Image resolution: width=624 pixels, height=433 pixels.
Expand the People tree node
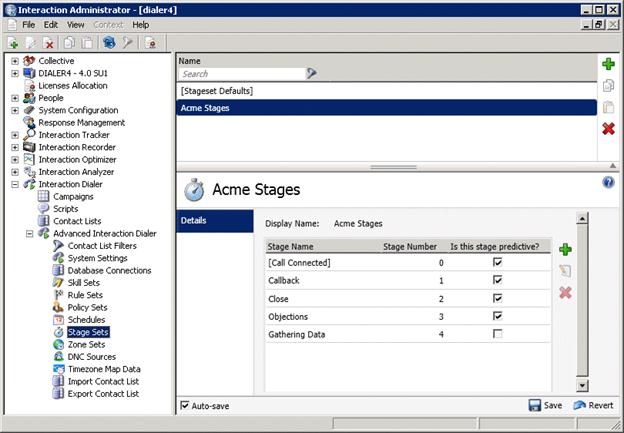[15, 98]
